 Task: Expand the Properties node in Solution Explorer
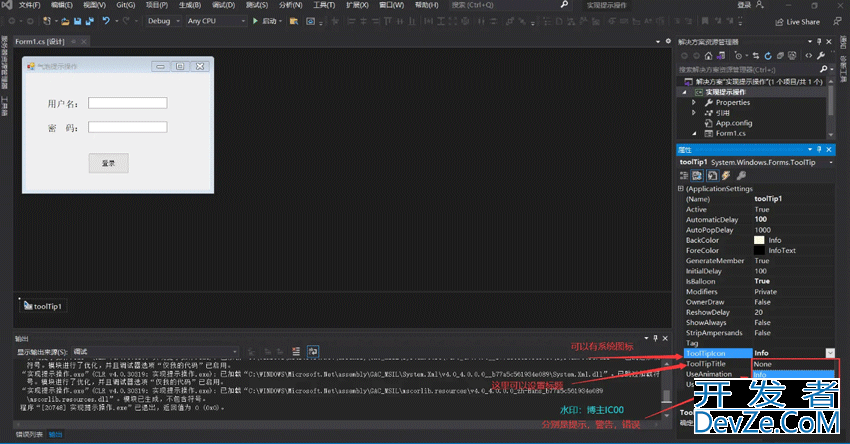point(694,102)
